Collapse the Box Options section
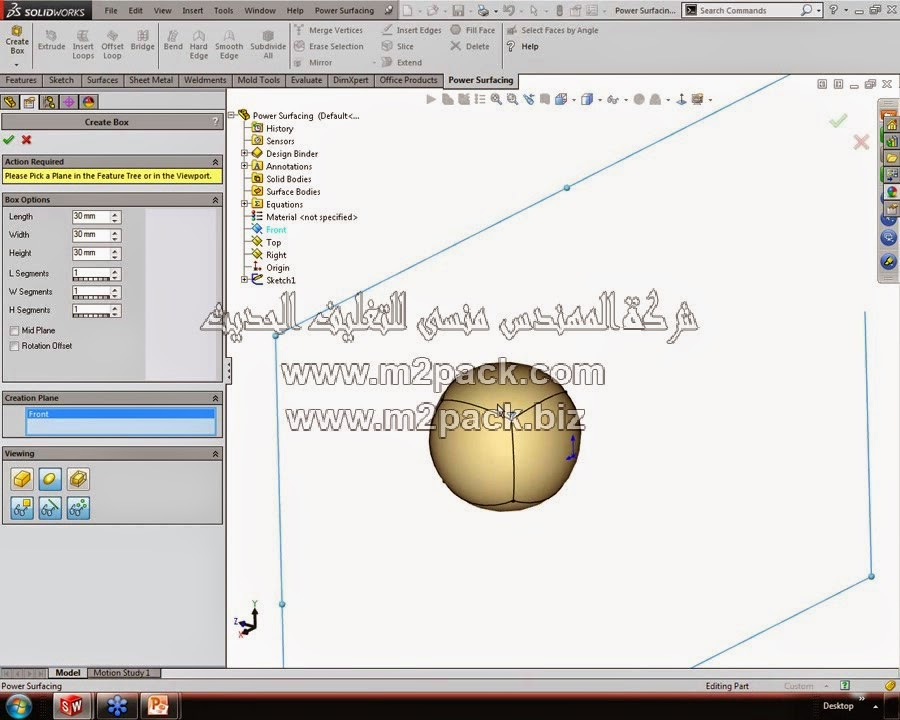Image resolution: width=900 pixels, height=720 pixels. [215, 200]
